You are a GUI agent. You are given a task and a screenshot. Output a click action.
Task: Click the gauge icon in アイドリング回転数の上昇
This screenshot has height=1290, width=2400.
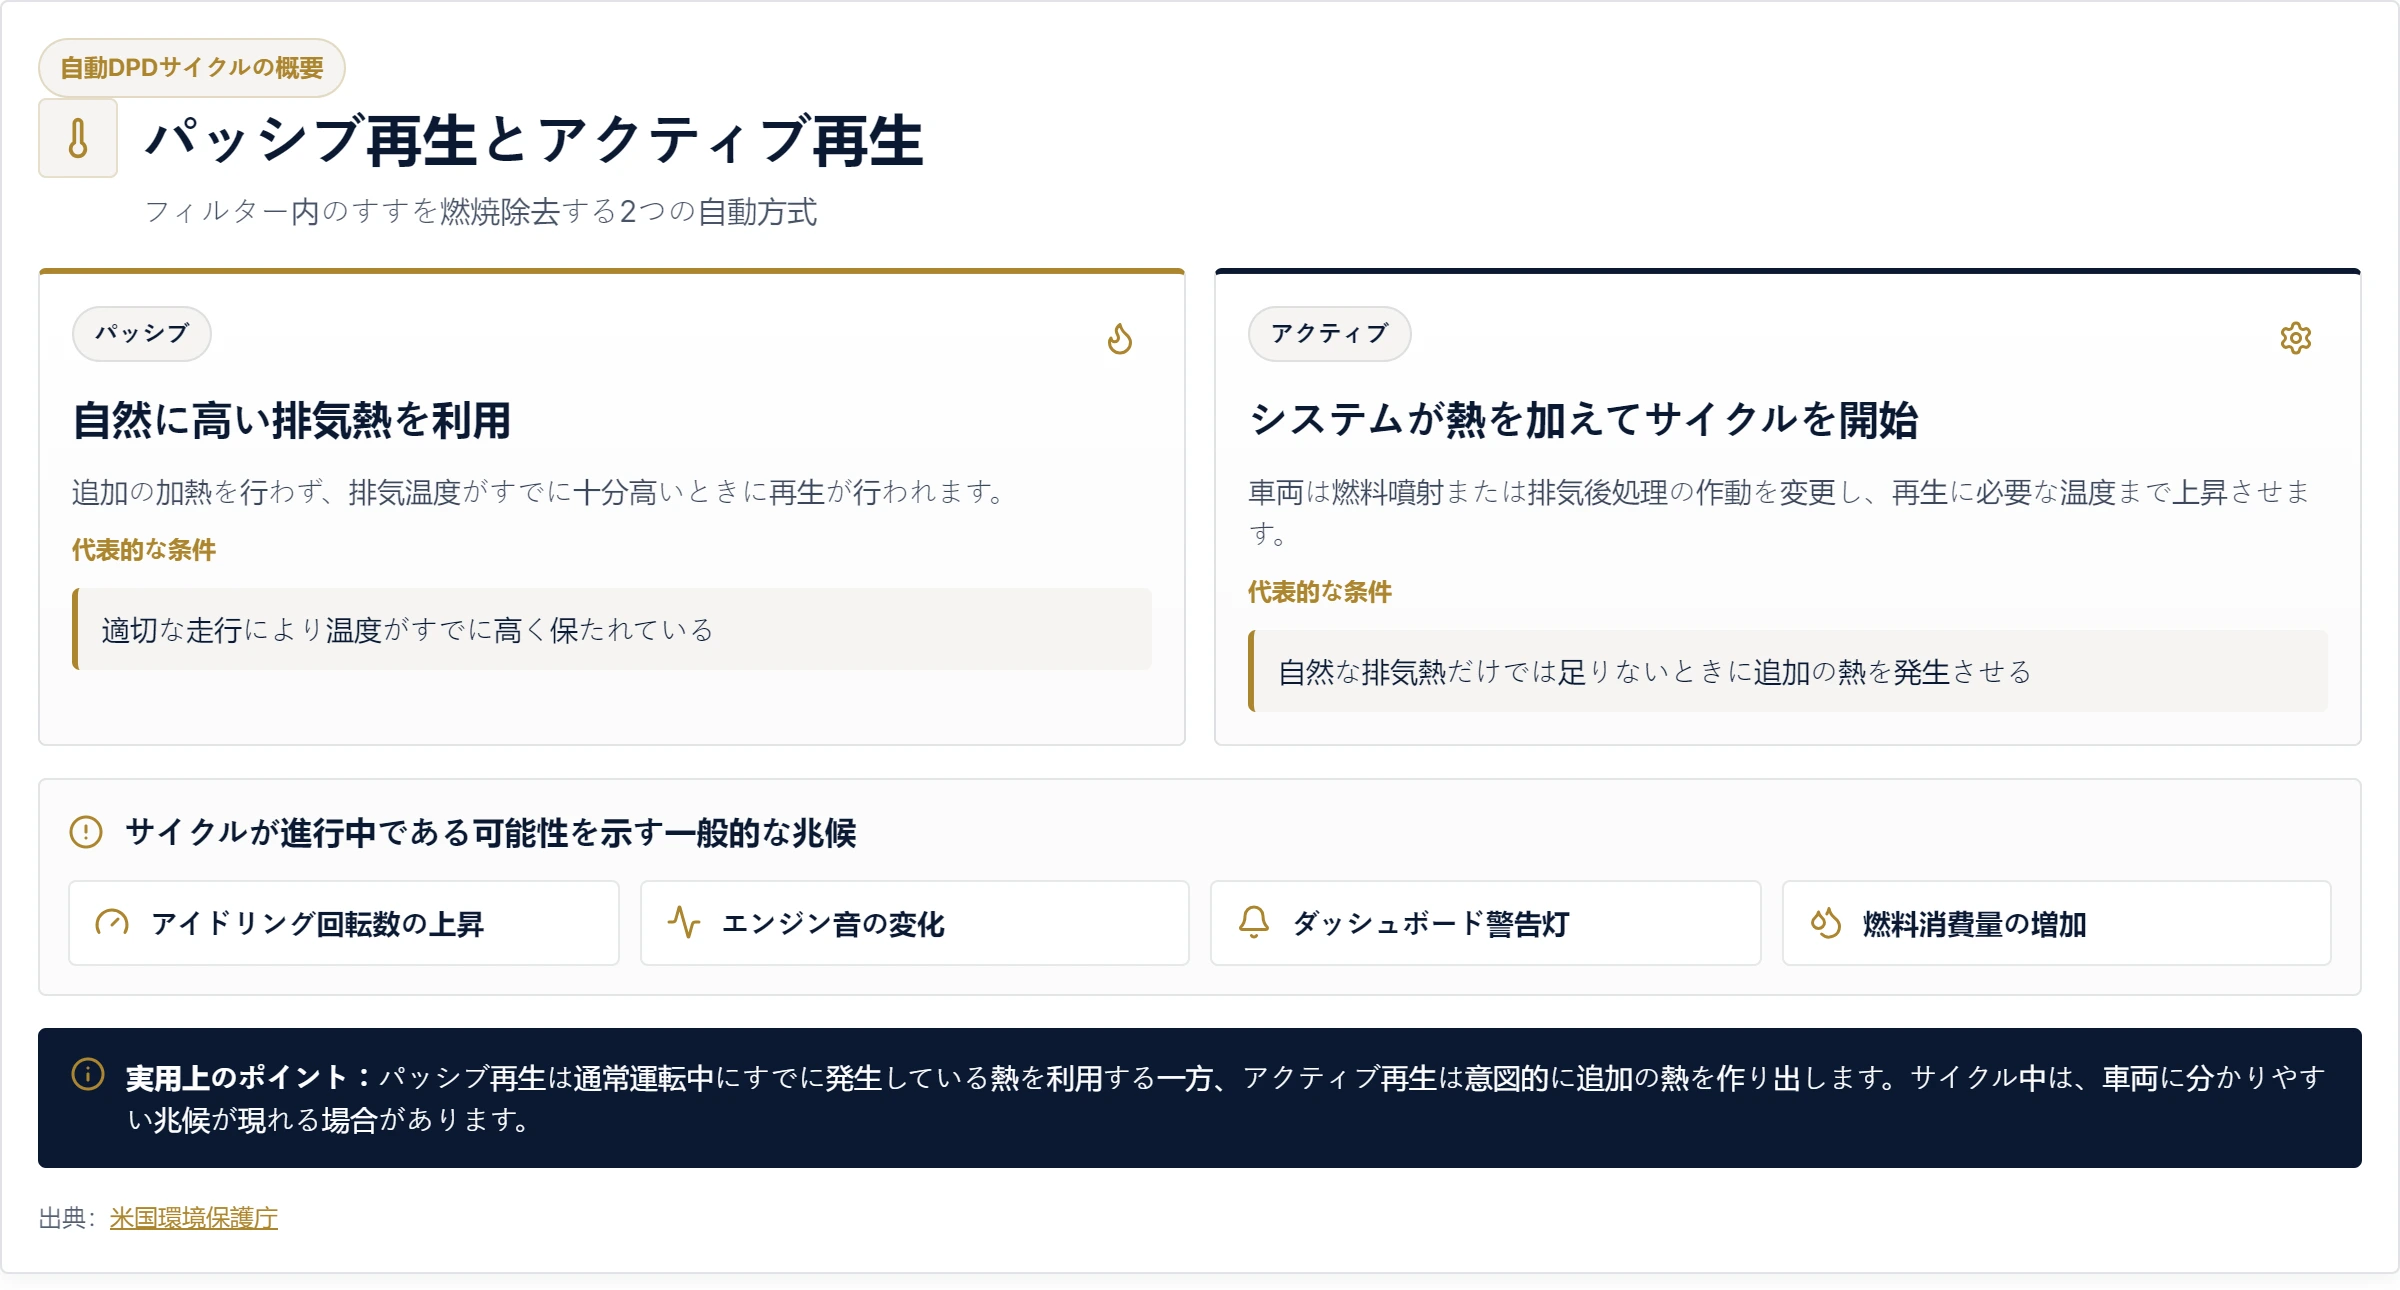click(112, 922)
